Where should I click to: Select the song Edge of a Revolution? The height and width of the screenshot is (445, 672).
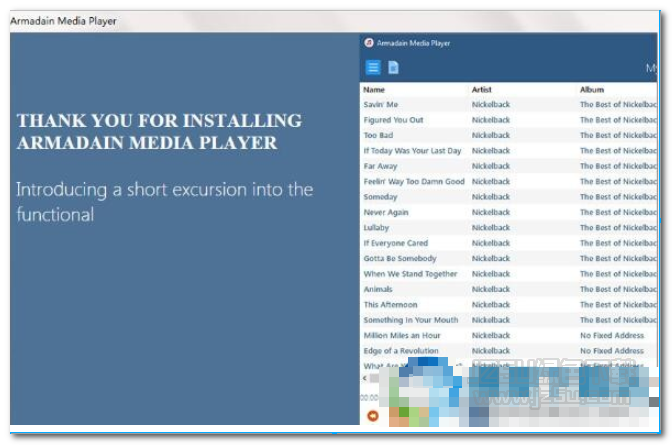[401, 351]
